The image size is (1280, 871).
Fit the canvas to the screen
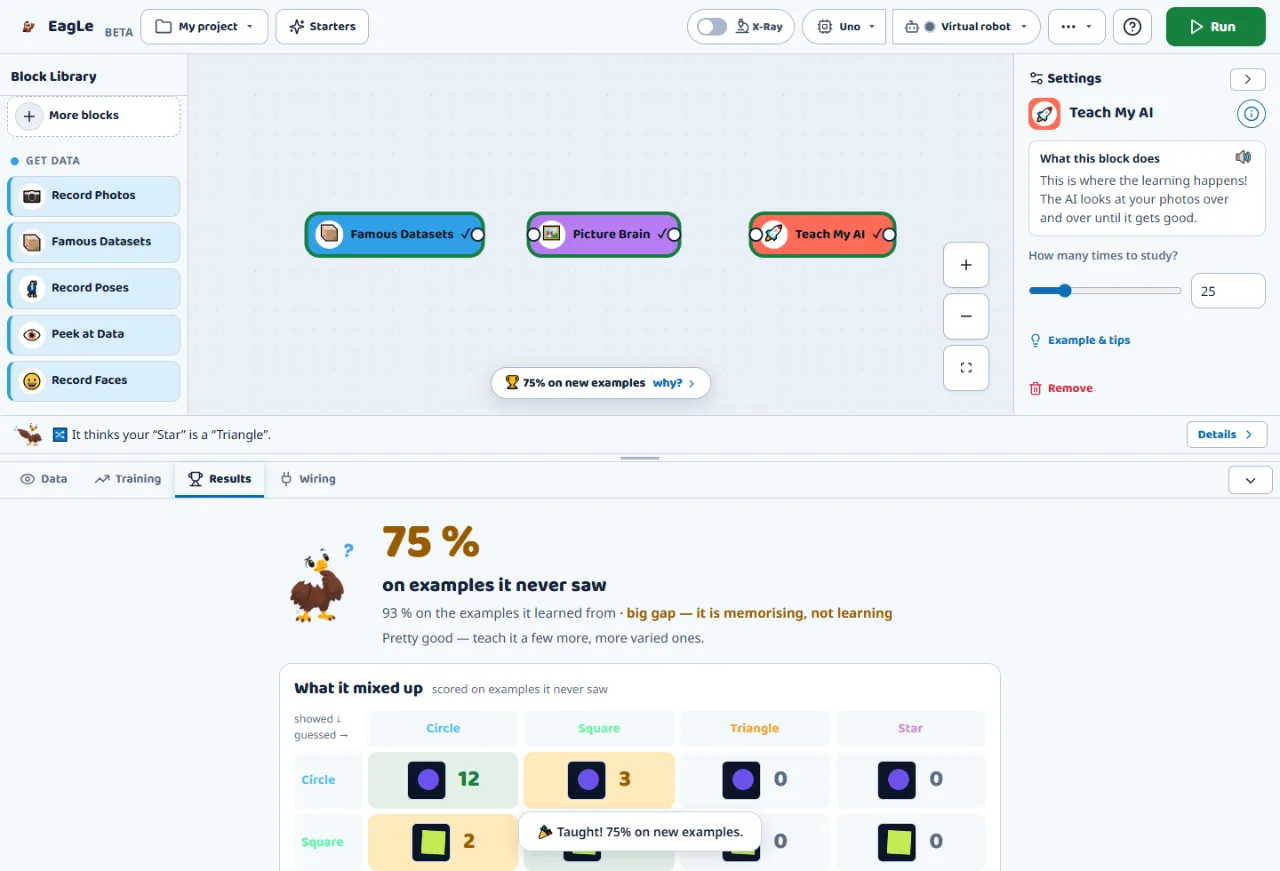(966, 368)
